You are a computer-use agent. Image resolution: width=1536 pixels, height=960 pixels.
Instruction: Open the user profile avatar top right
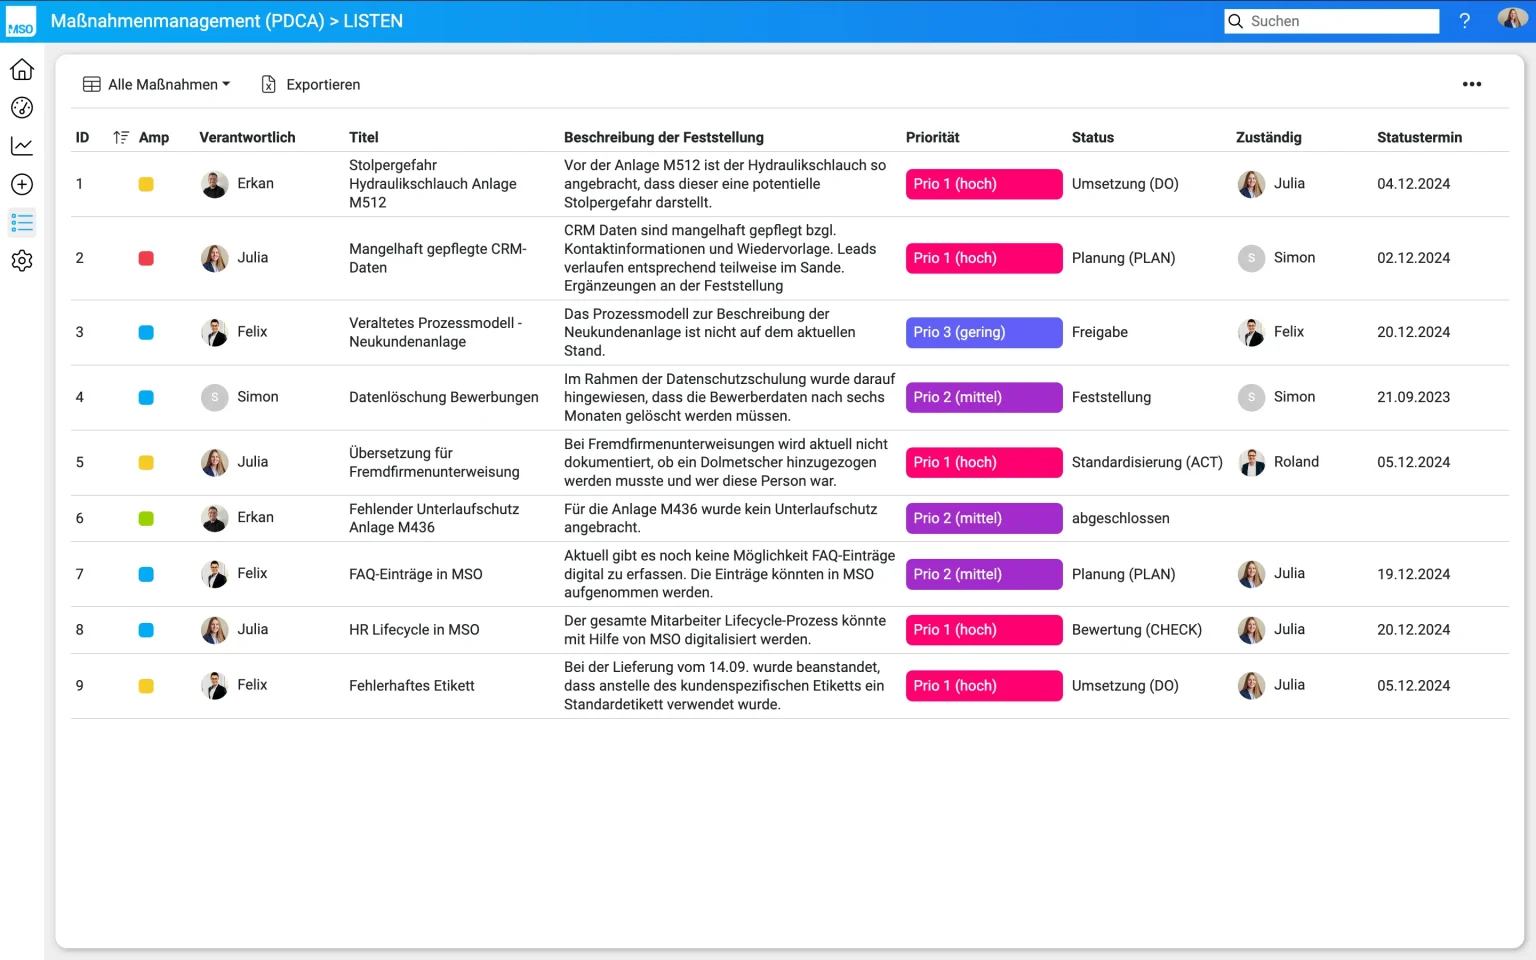pyautogui.click(x=1511, y=20)
